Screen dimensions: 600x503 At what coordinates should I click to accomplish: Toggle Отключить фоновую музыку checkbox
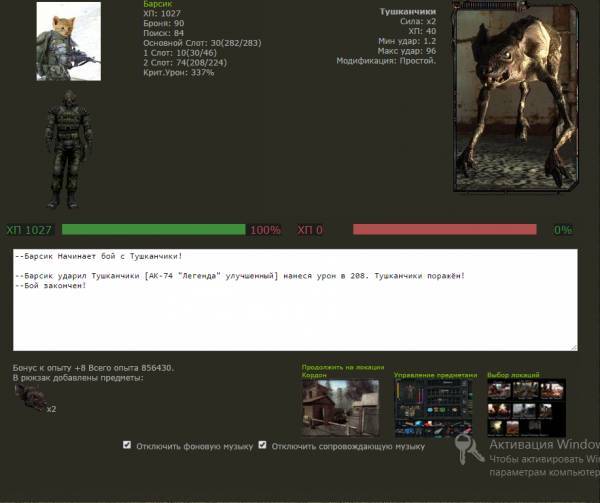click(127, 445)
